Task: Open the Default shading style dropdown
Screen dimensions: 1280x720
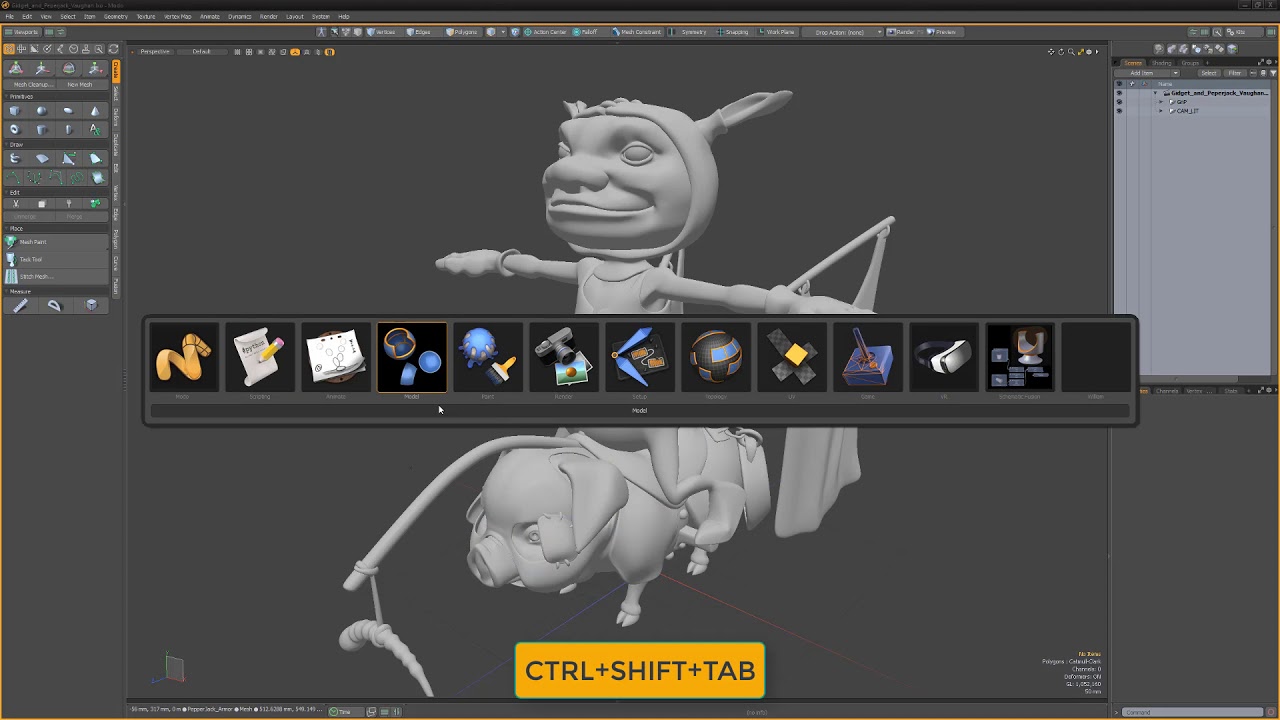Action: (202, 52)
